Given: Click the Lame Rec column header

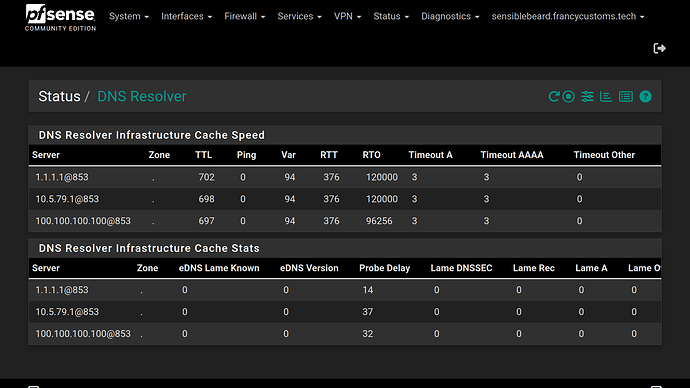Looking at the screenshot, I should 534,268.
